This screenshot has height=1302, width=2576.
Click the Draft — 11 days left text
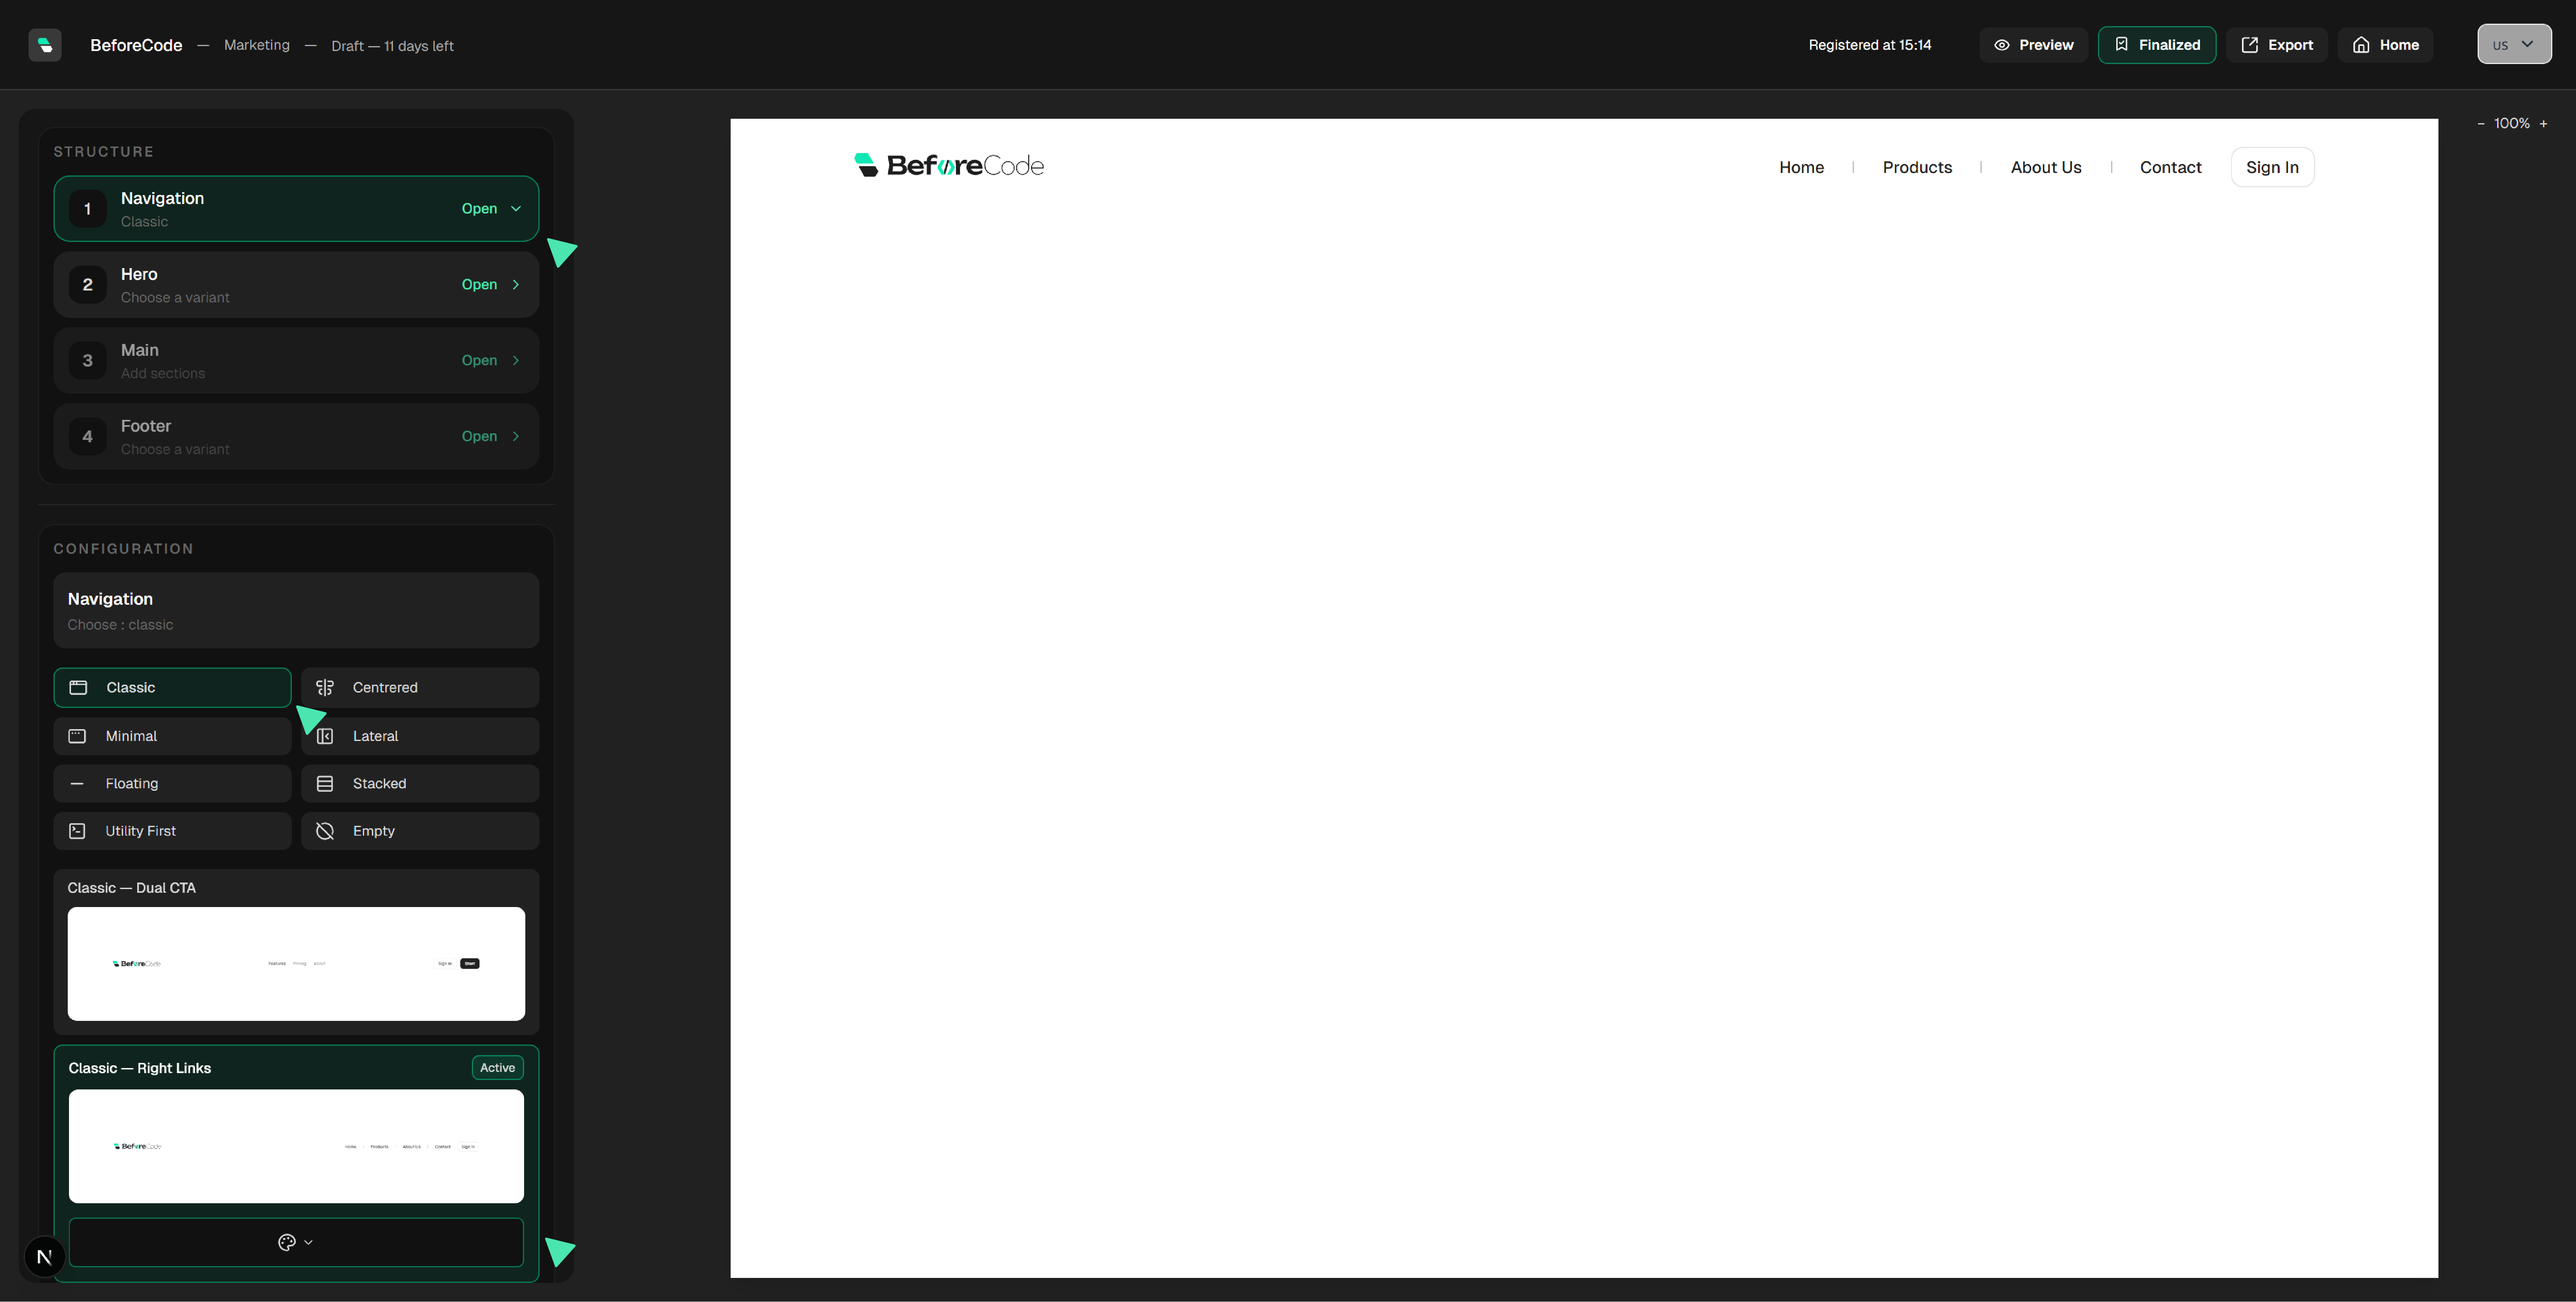tap(392, 46)
